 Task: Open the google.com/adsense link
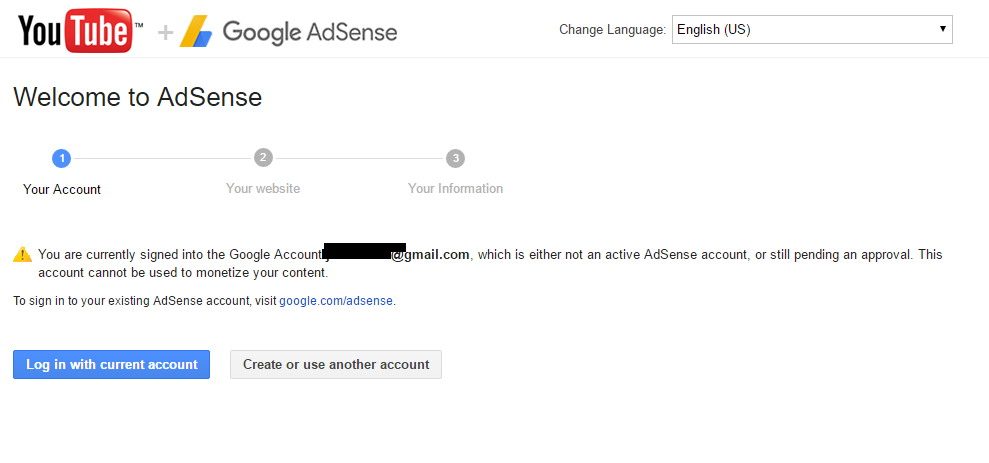336,301
